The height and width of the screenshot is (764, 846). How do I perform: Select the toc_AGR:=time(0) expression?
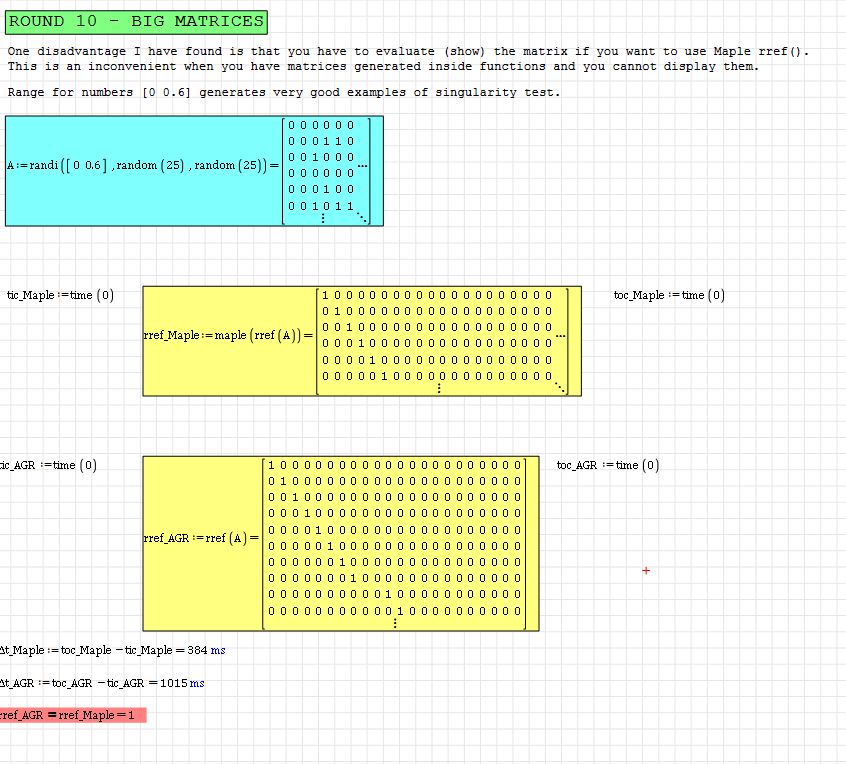pyautogui.click(x=608, y=465)
